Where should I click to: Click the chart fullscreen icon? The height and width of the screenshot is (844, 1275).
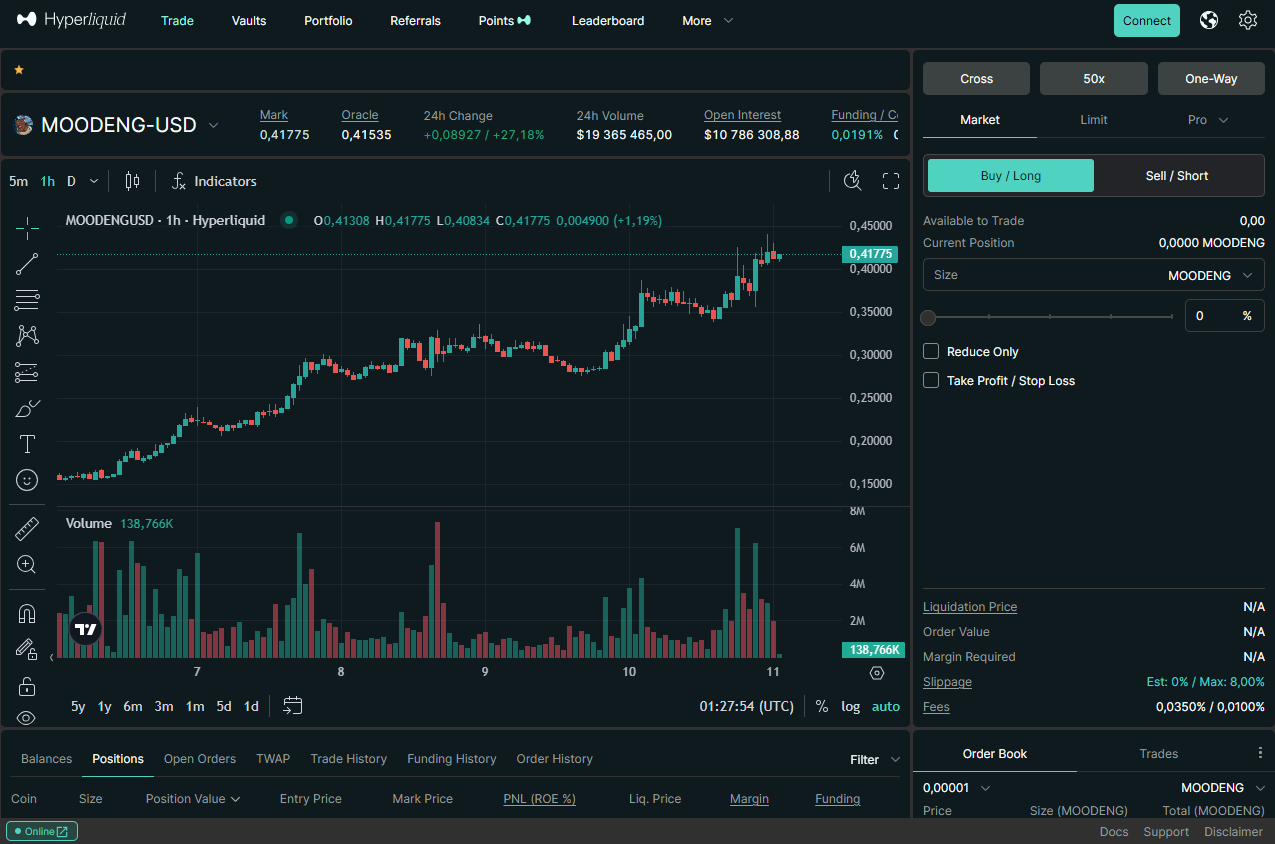pyautogui.click(x=891, y=181)
